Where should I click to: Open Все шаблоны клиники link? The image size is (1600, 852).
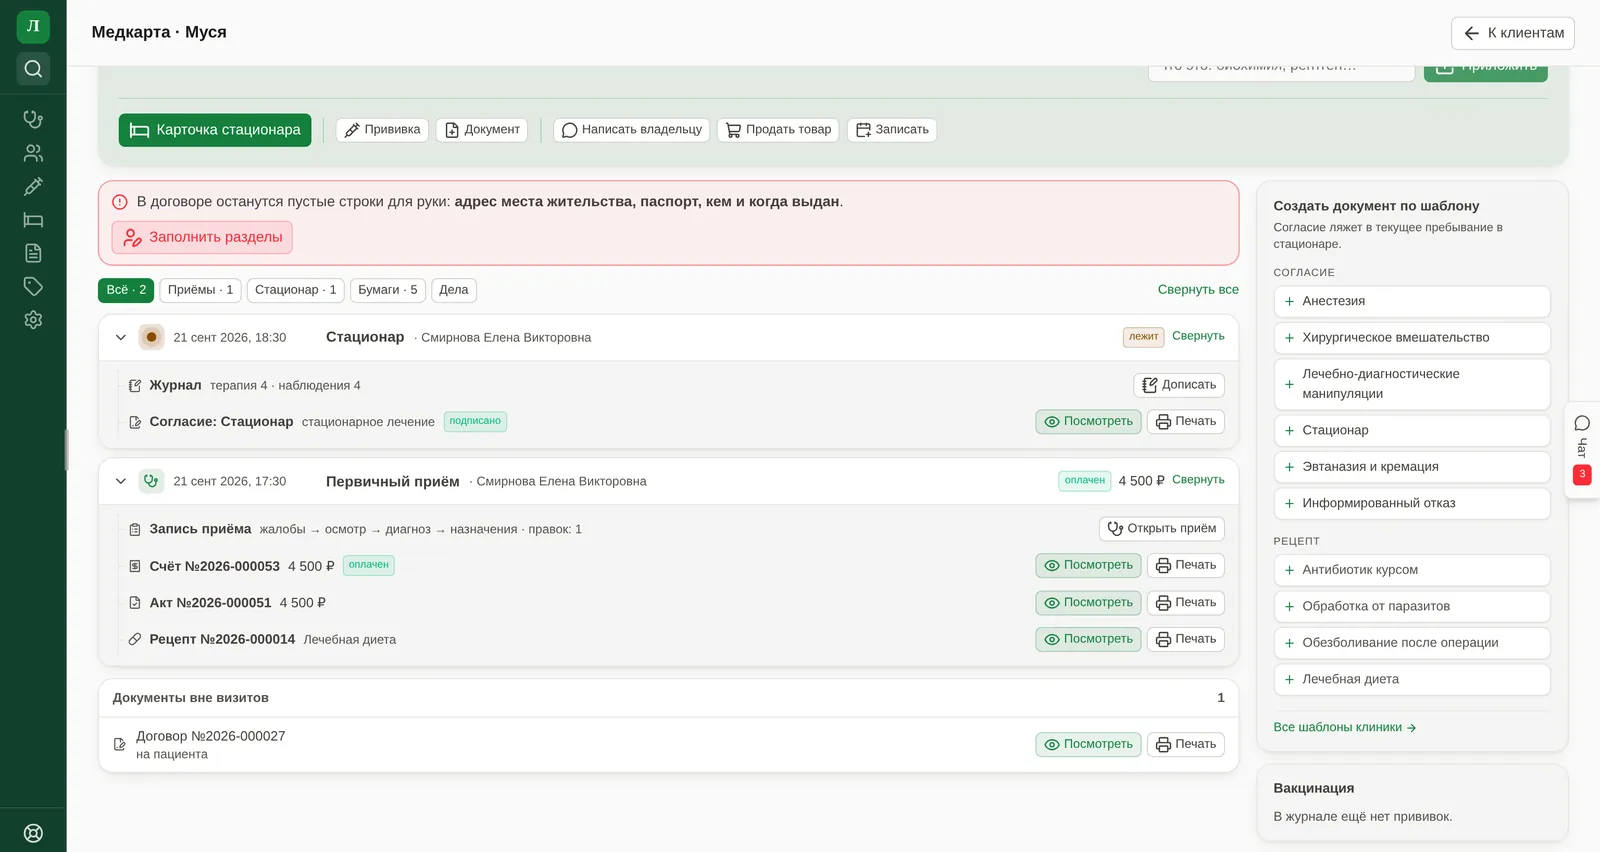point(1345,728)
